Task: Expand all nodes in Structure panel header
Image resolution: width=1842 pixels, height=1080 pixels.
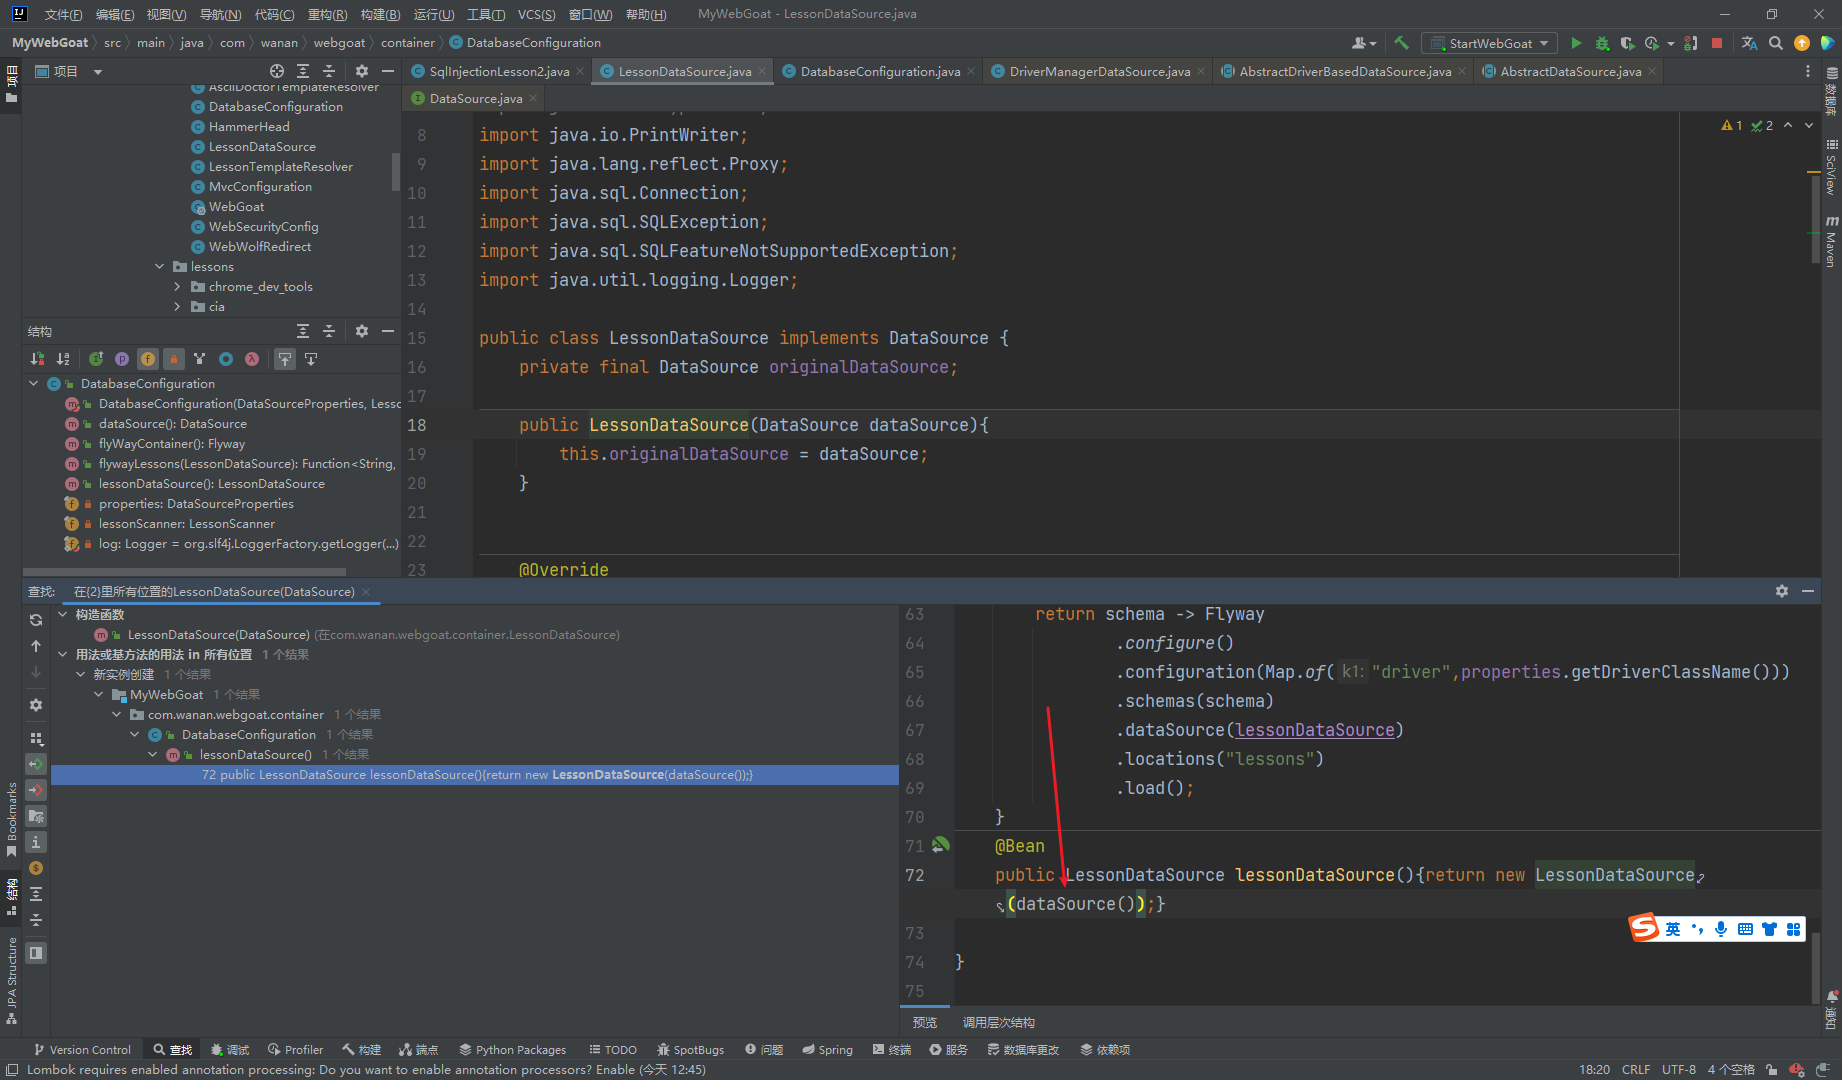Action: pos(303,331)
